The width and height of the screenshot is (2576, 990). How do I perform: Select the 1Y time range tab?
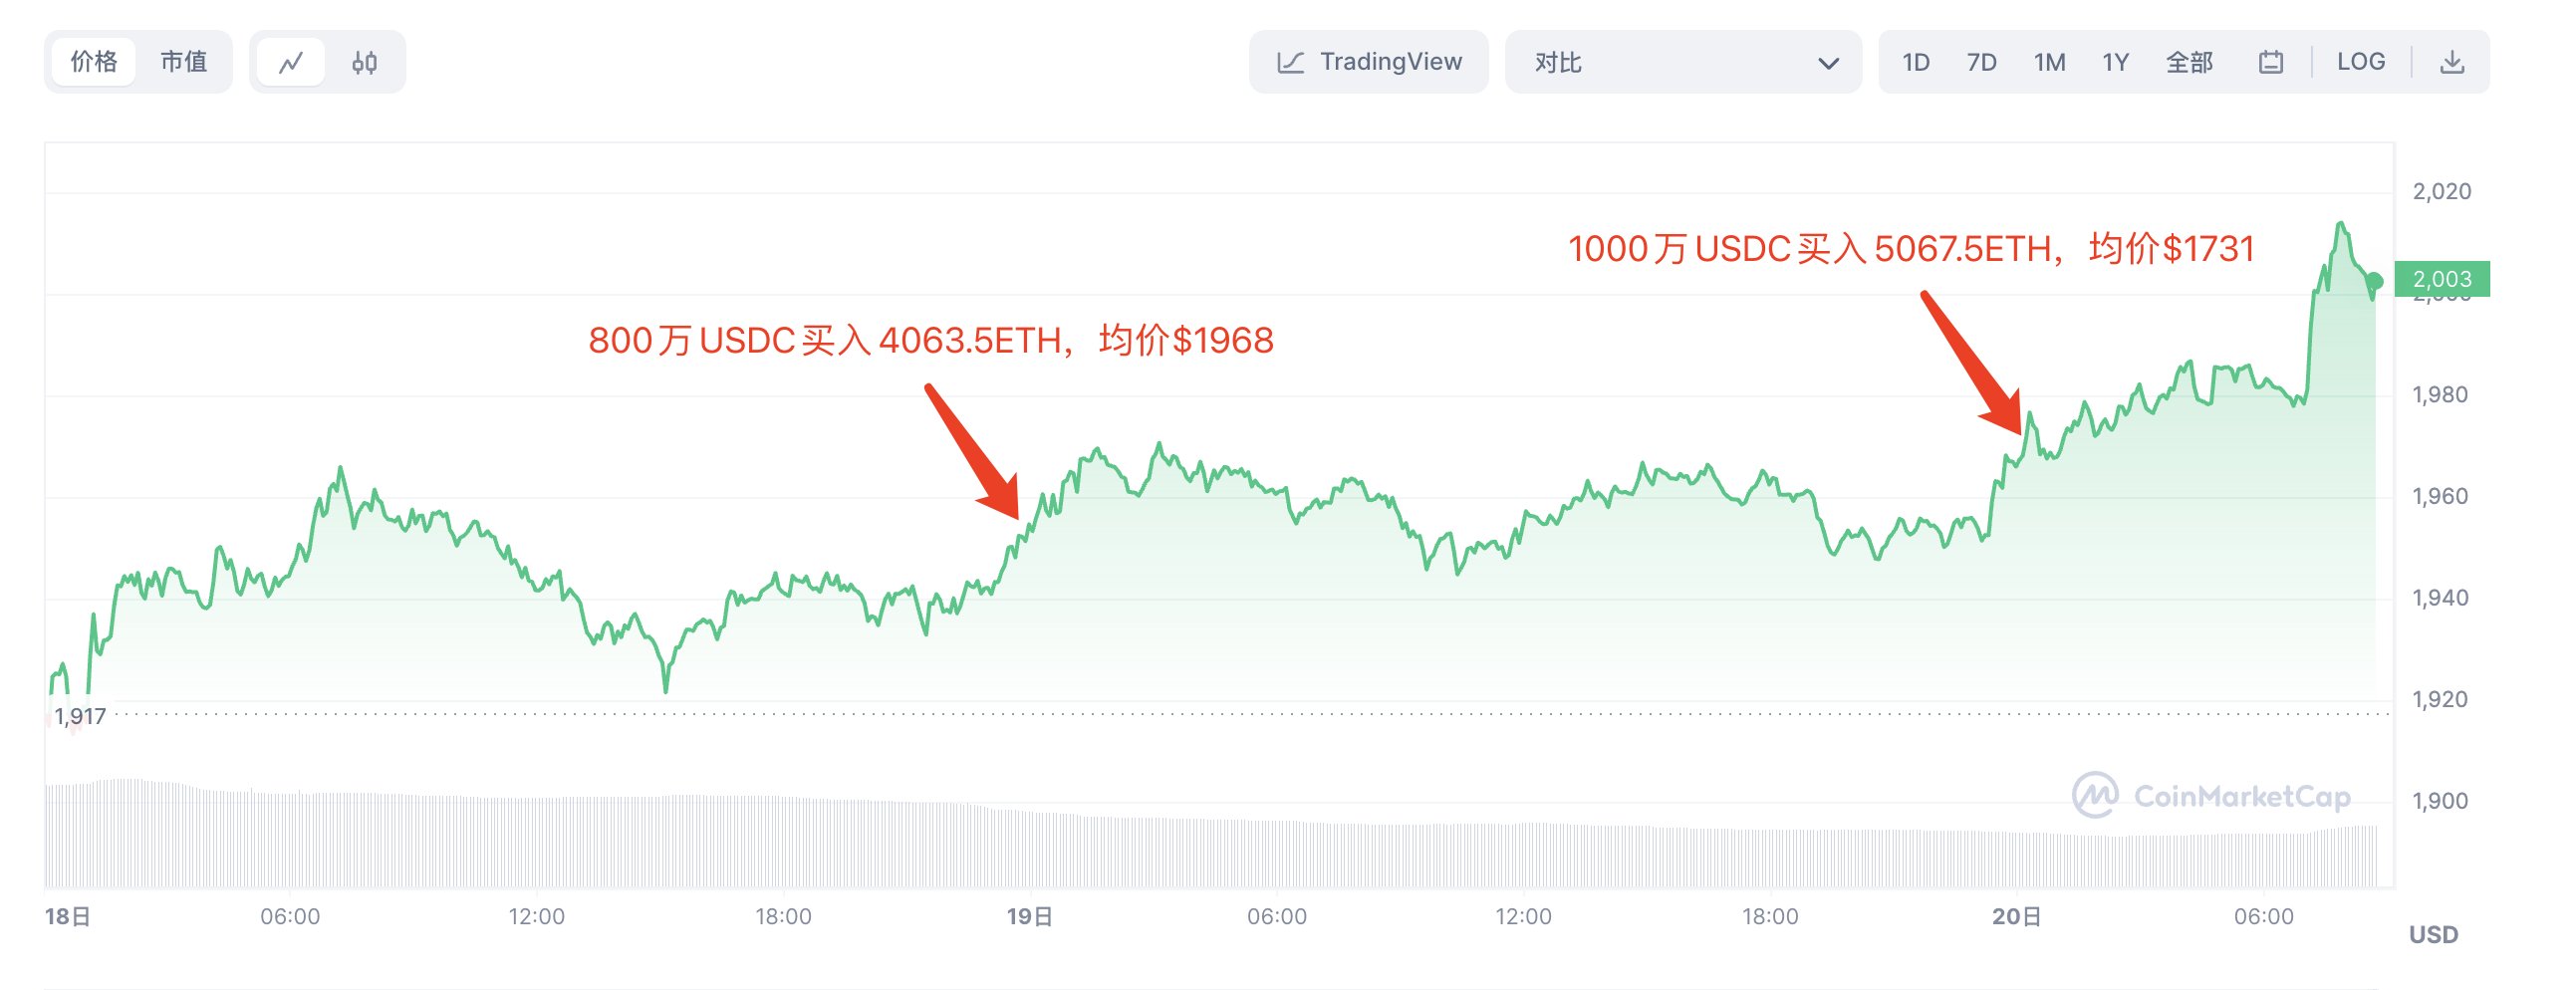(2117, 61)
